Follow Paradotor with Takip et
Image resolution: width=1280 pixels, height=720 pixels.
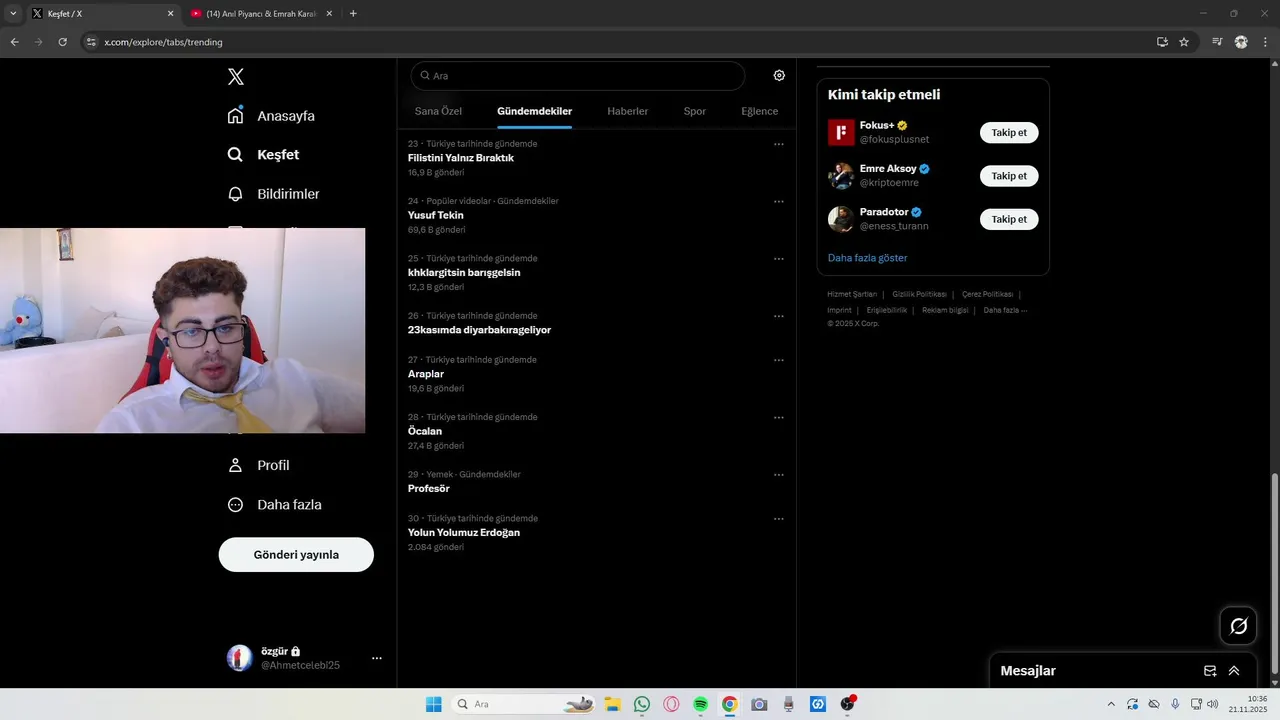coord(1009,219)
